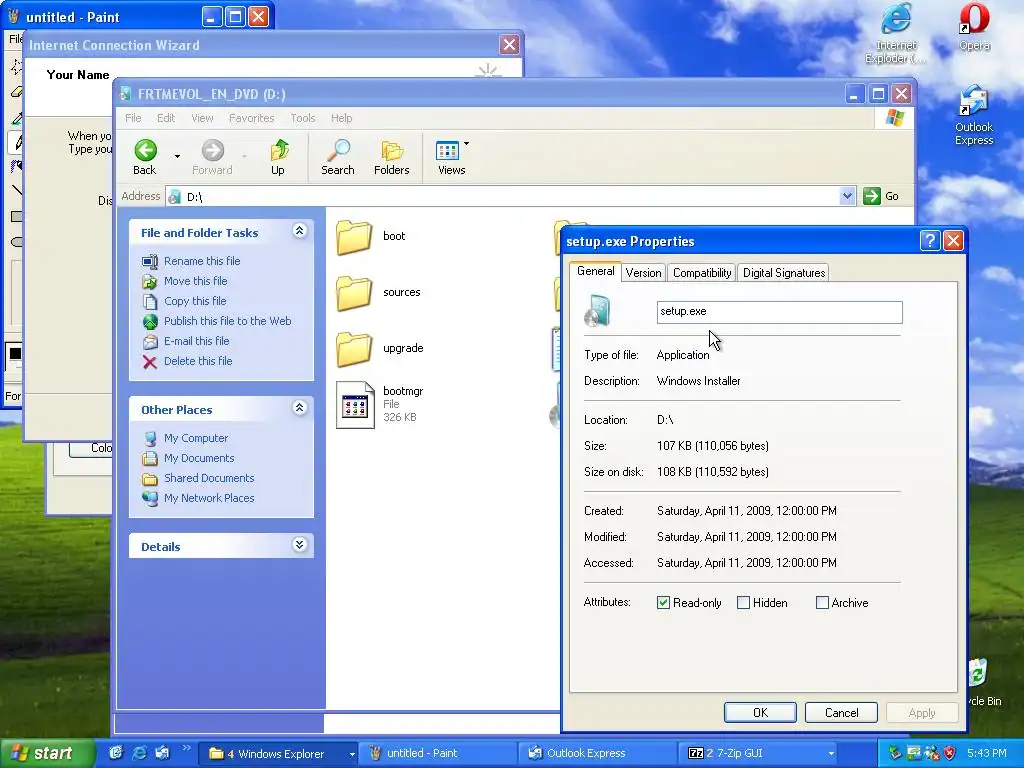Open the View menu in Explorer
Viewport: 1024px width, 768px height.
pos(202,118)
